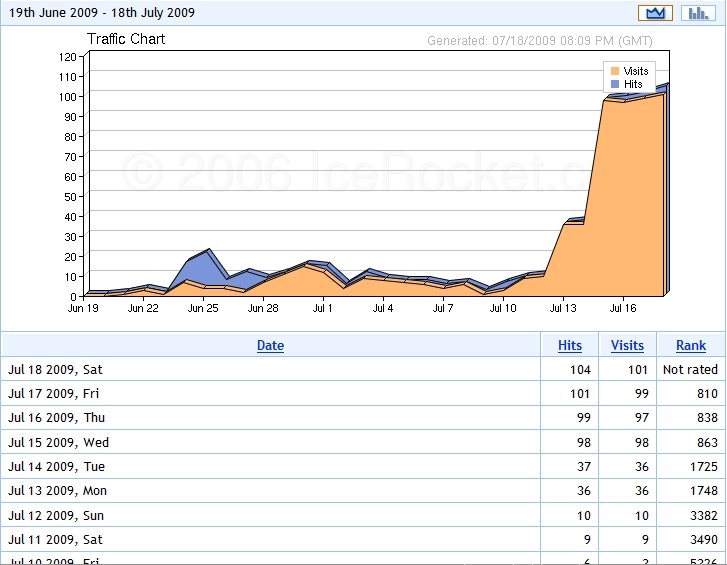Click the Visits legend label

[636, 71]
